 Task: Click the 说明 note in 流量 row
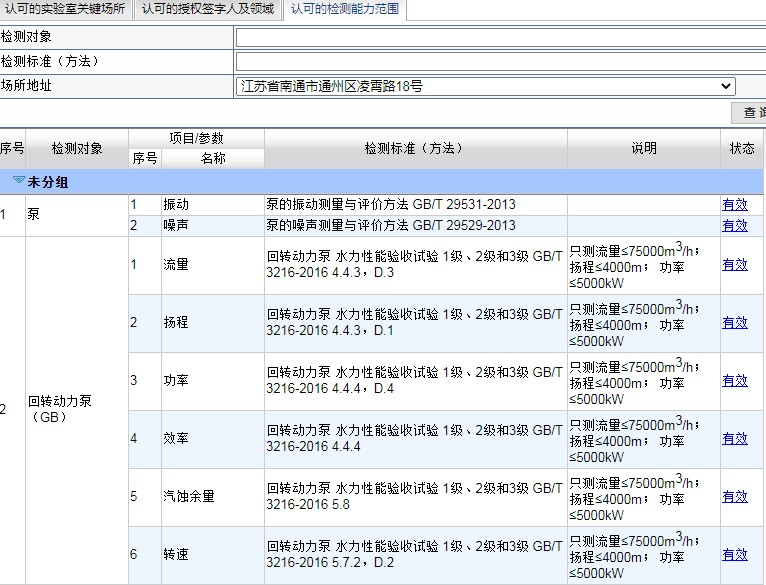[635, 265]
